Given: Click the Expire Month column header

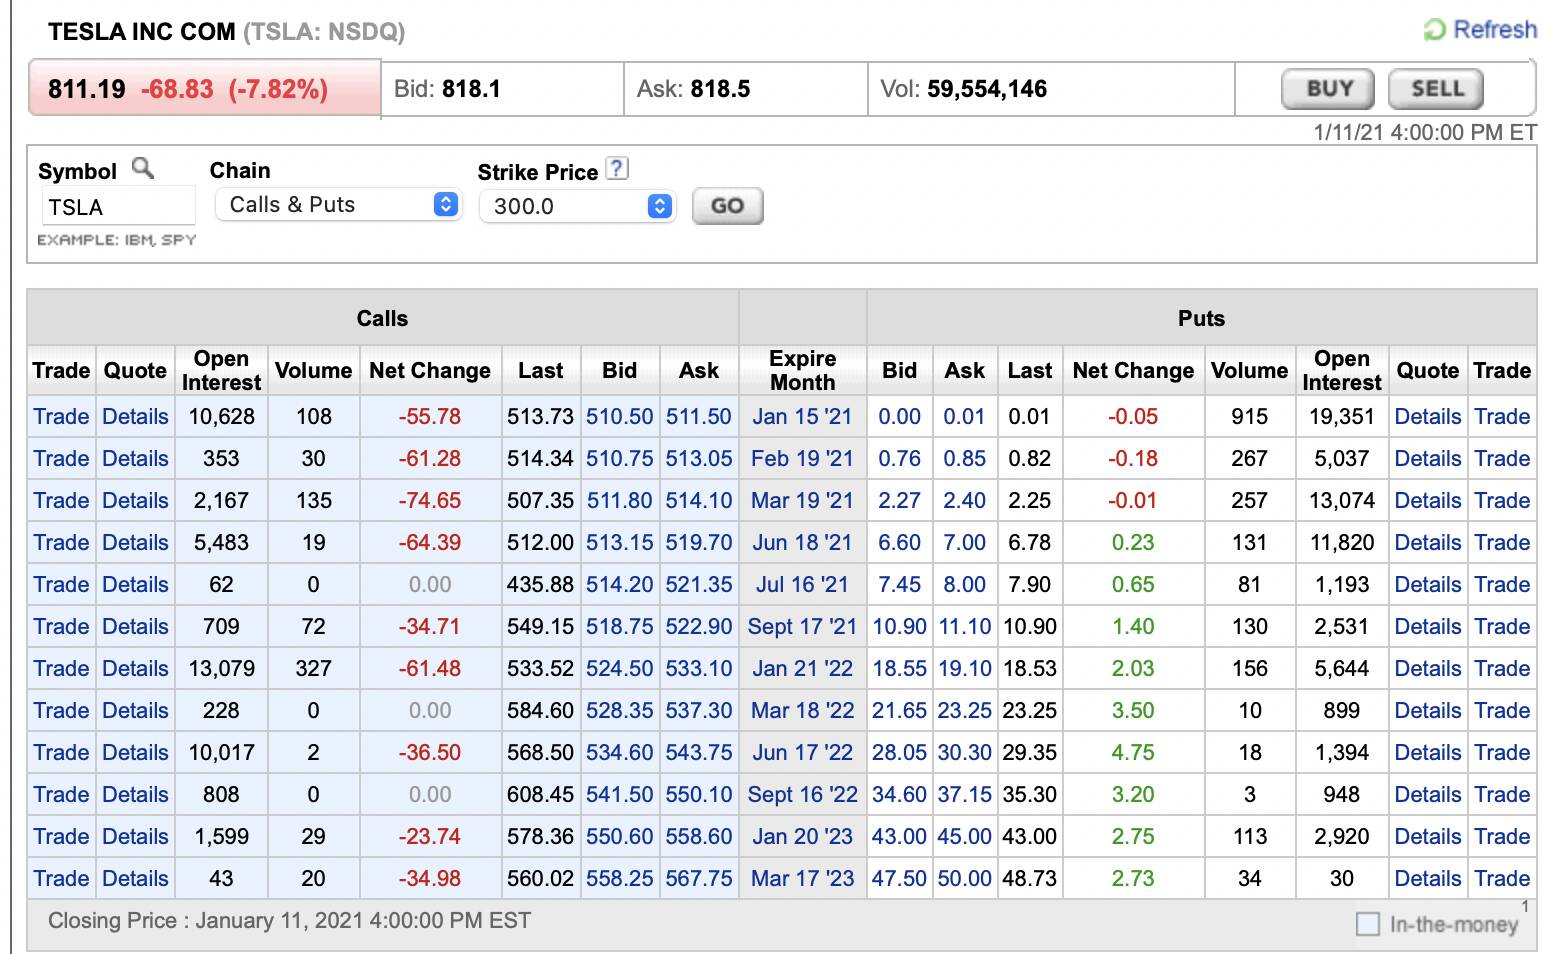Looking at the screenshot, I should click(x=802, y=370).
